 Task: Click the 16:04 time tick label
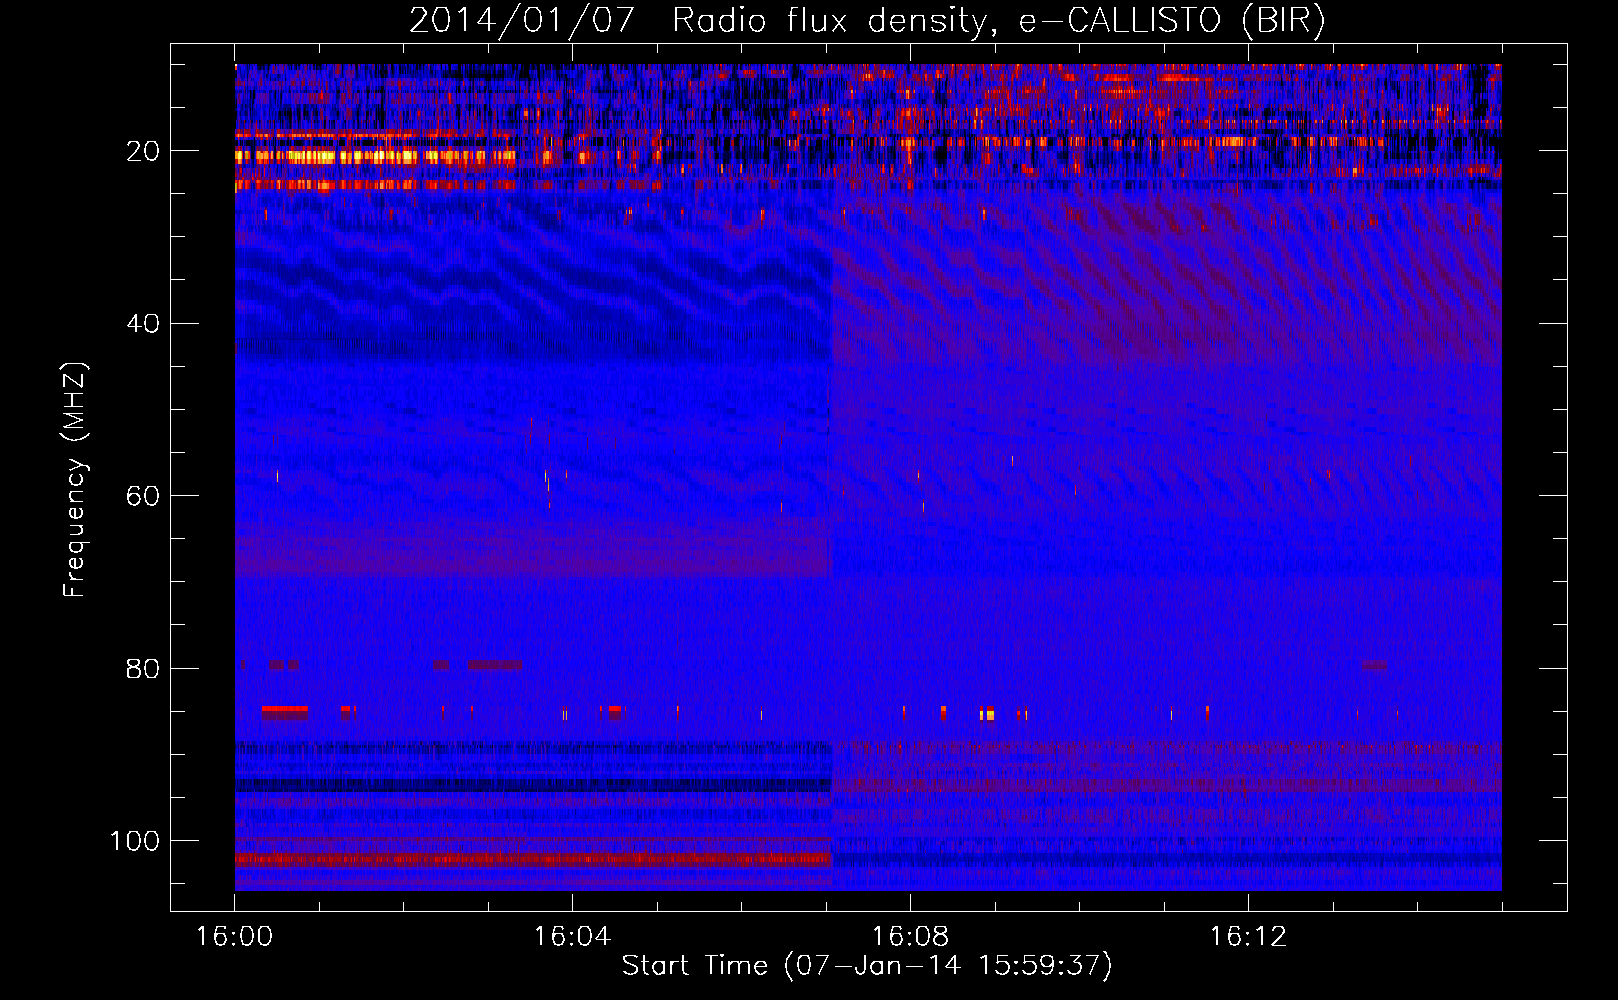(x=572, y=937)
